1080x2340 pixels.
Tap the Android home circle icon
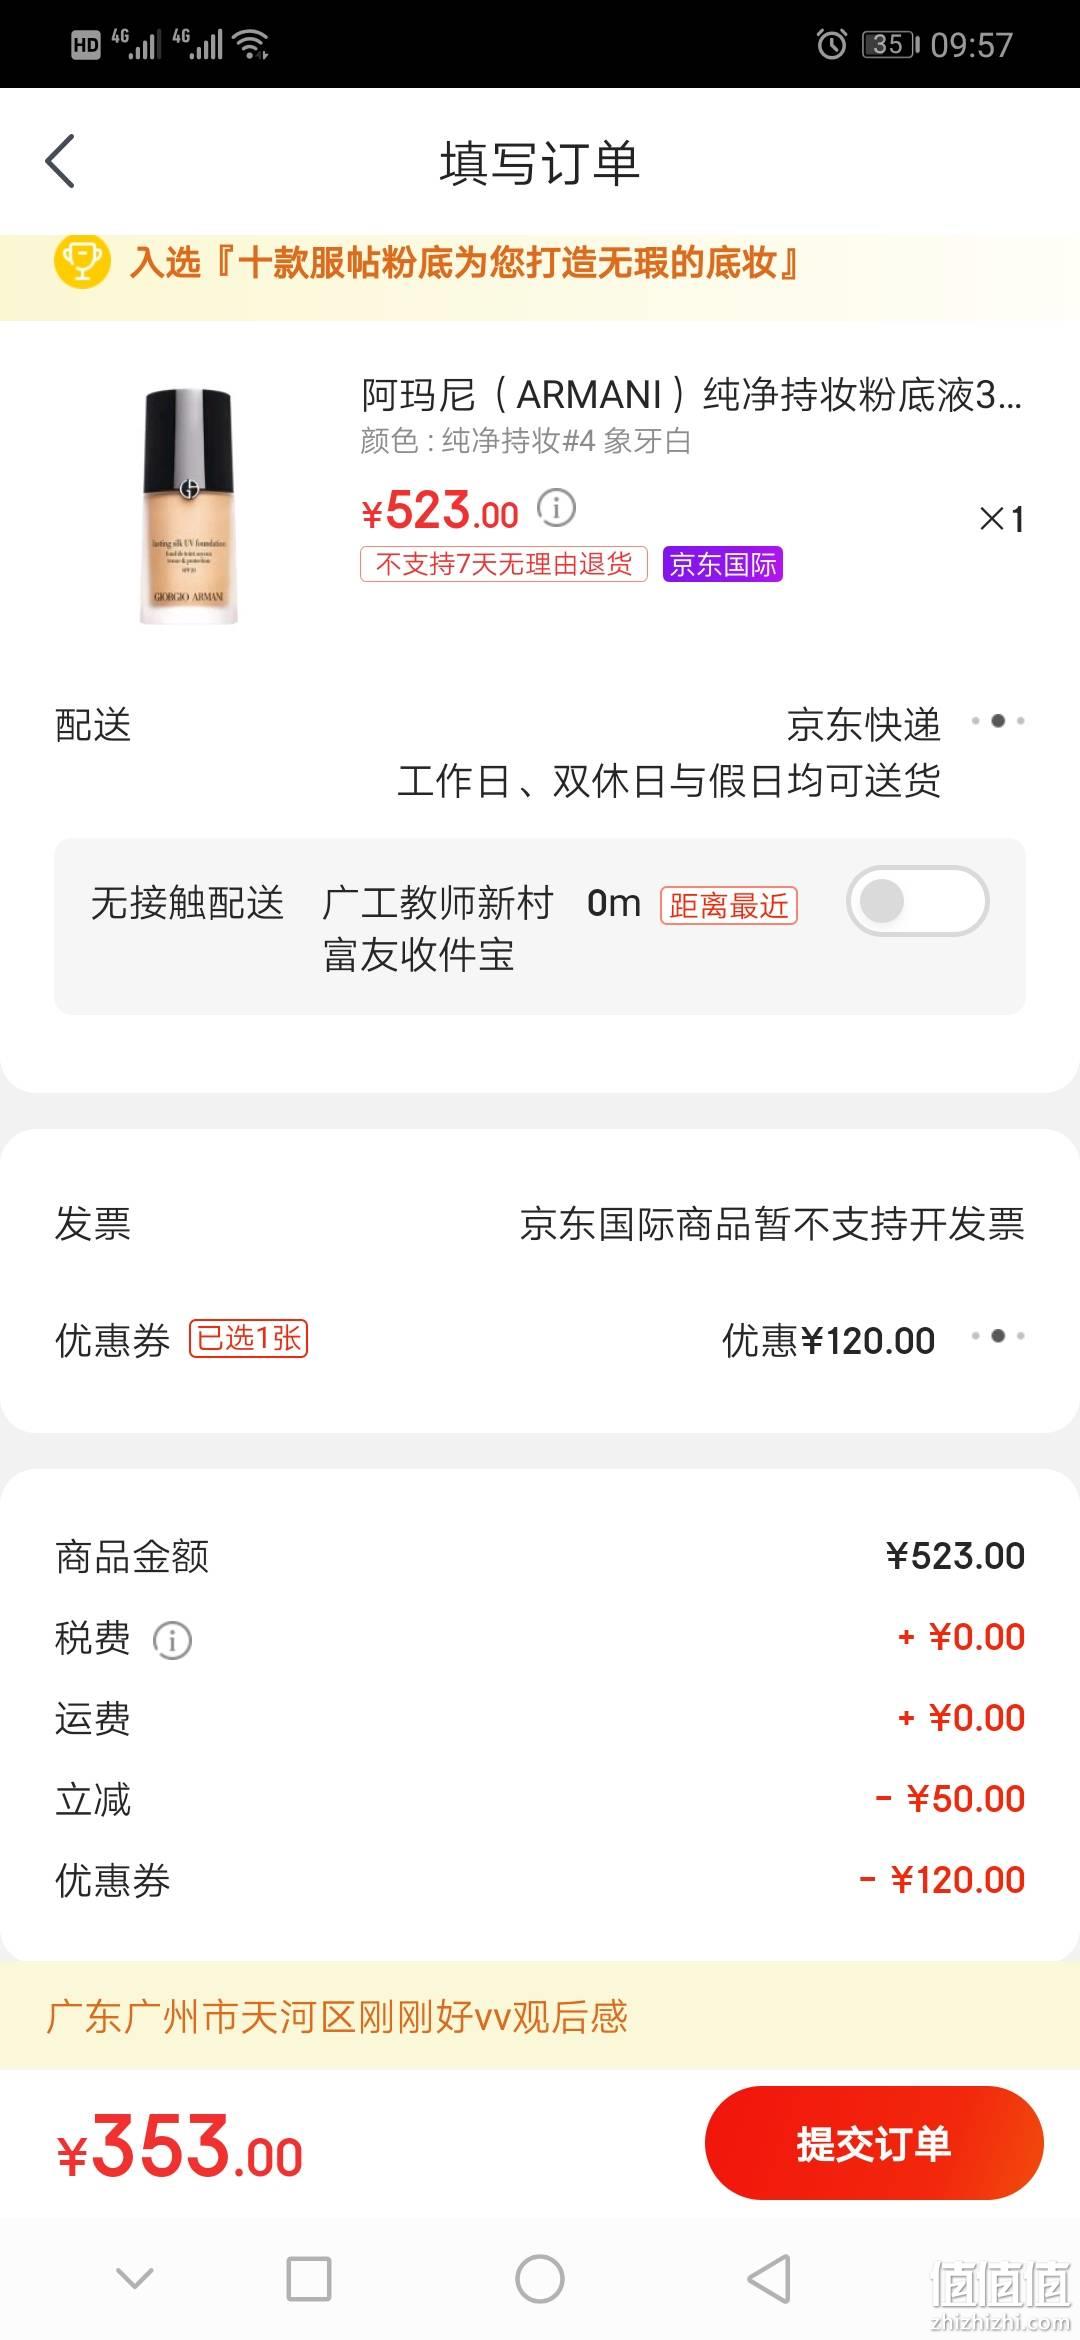[540, 2279]
